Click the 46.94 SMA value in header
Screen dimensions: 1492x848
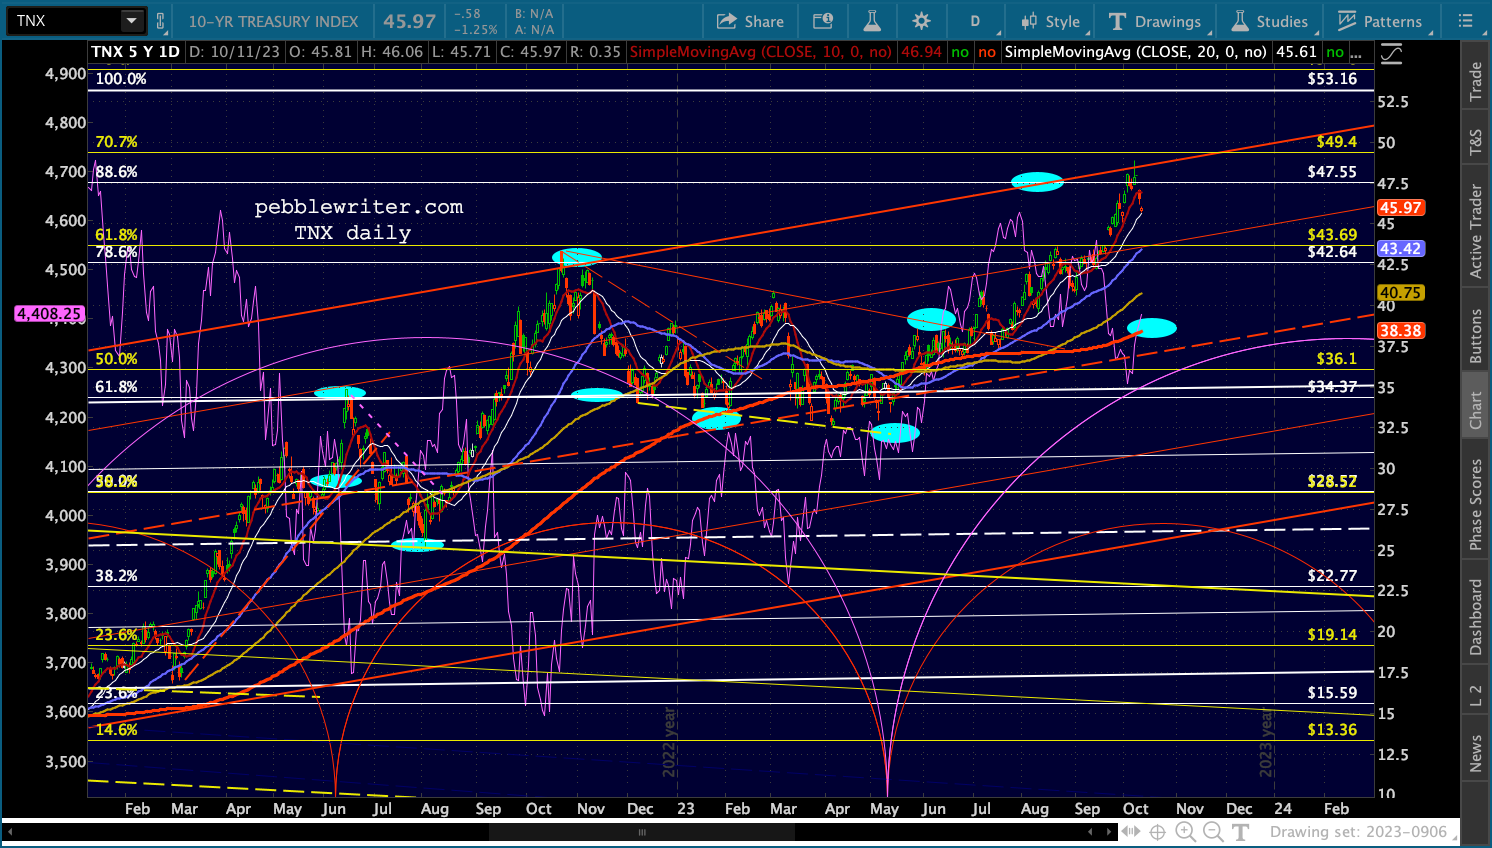921,52
